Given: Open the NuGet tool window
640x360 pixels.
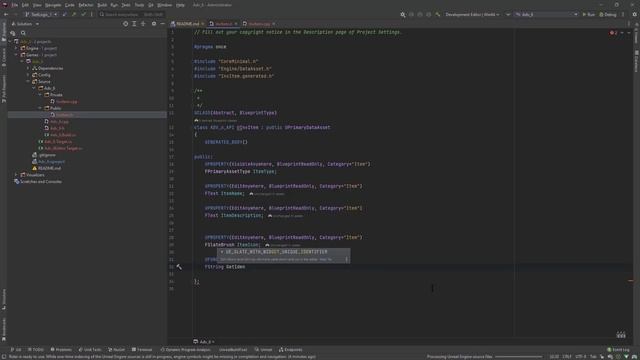Looking at the screenshot, I should click(117, 350).
